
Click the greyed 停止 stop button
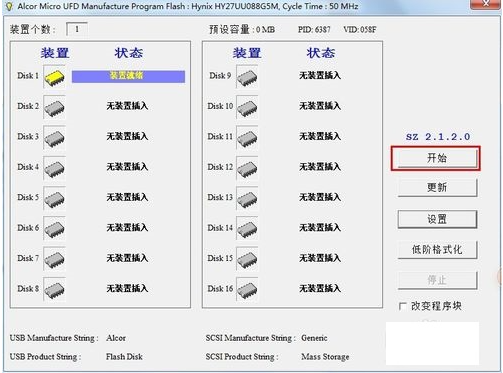(437, 280)
